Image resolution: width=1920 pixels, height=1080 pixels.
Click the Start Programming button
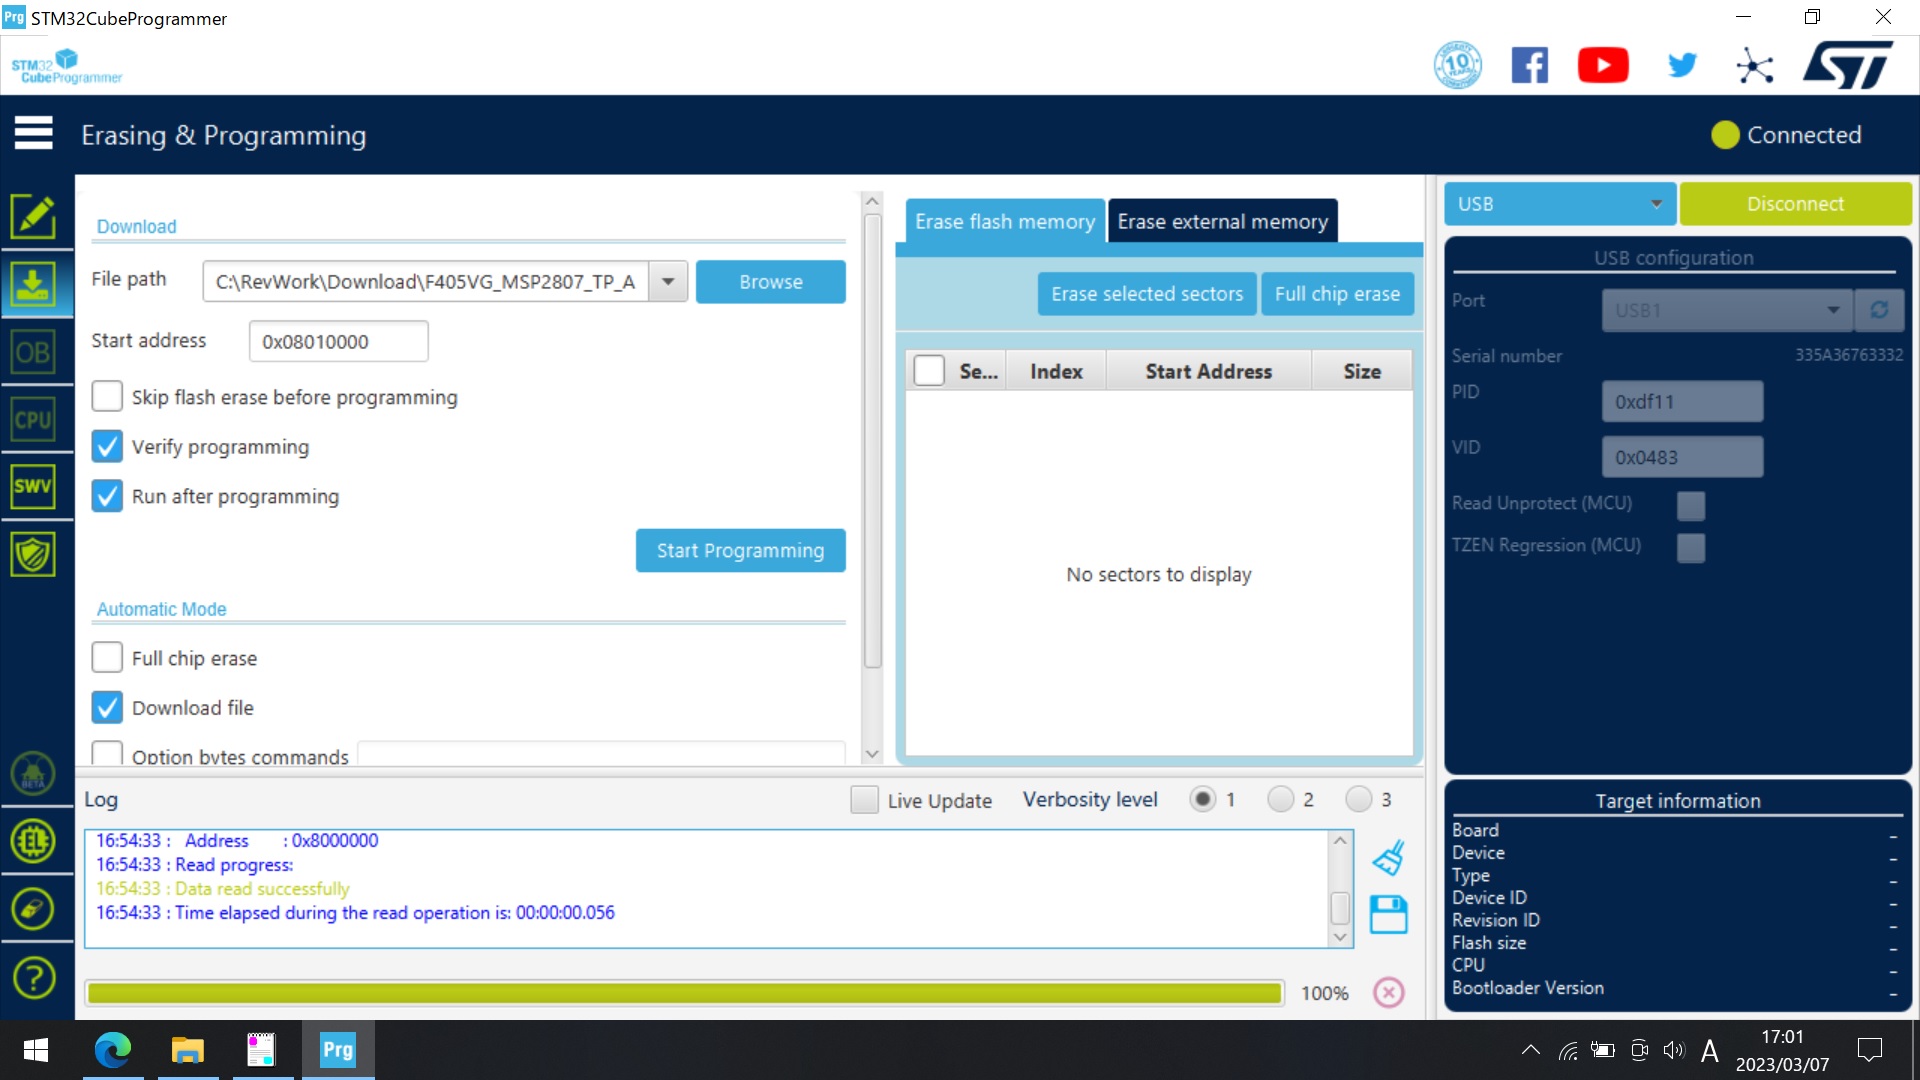pyautogui.click(x=741, y=550)
